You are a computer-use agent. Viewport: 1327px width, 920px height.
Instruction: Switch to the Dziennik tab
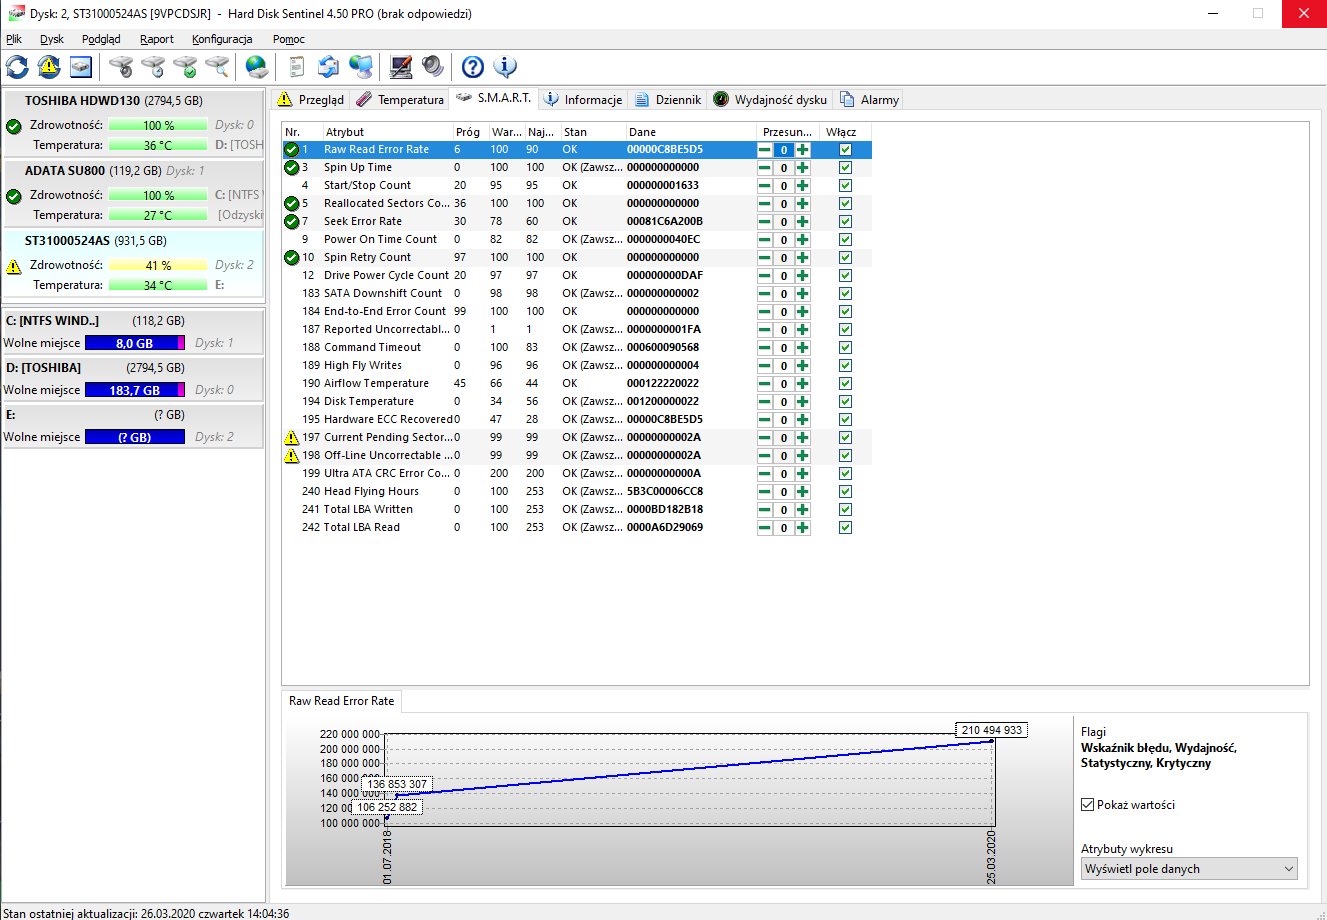point(668,100)
